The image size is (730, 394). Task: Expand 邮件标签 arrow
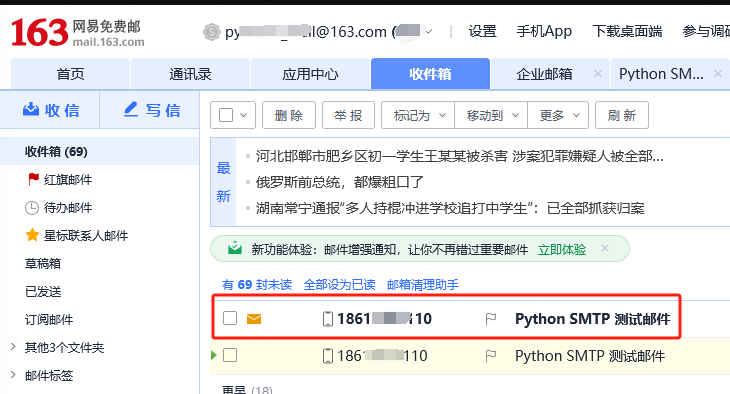click(13, 375)
